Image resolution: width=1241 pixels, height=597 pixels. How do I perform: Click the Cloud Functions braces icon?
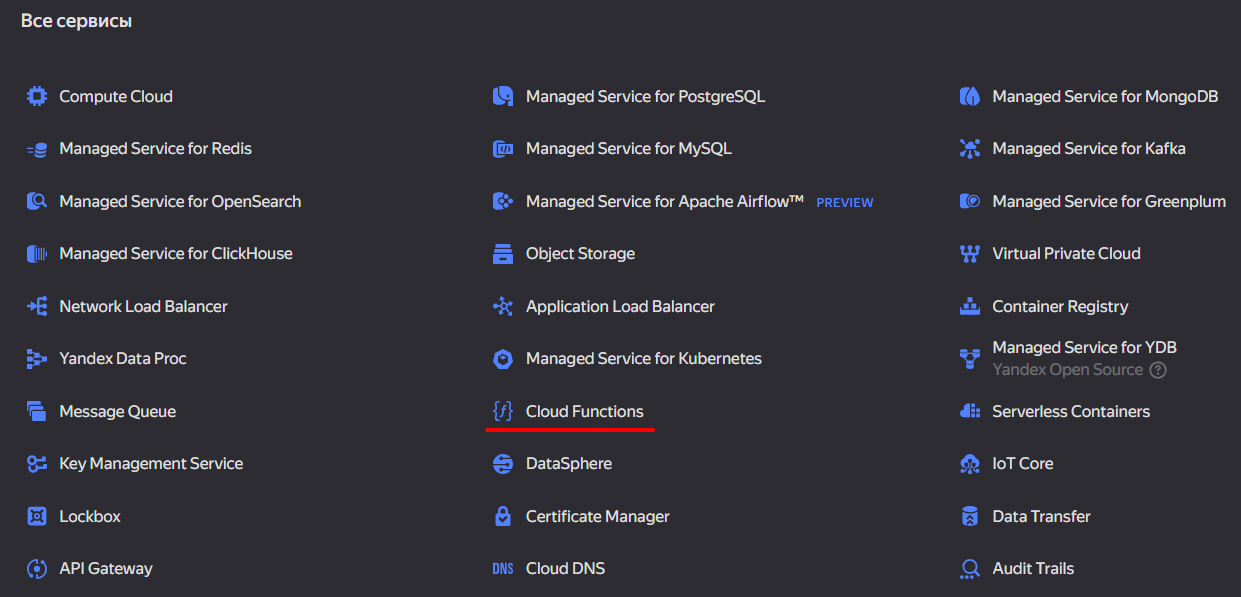503,411
